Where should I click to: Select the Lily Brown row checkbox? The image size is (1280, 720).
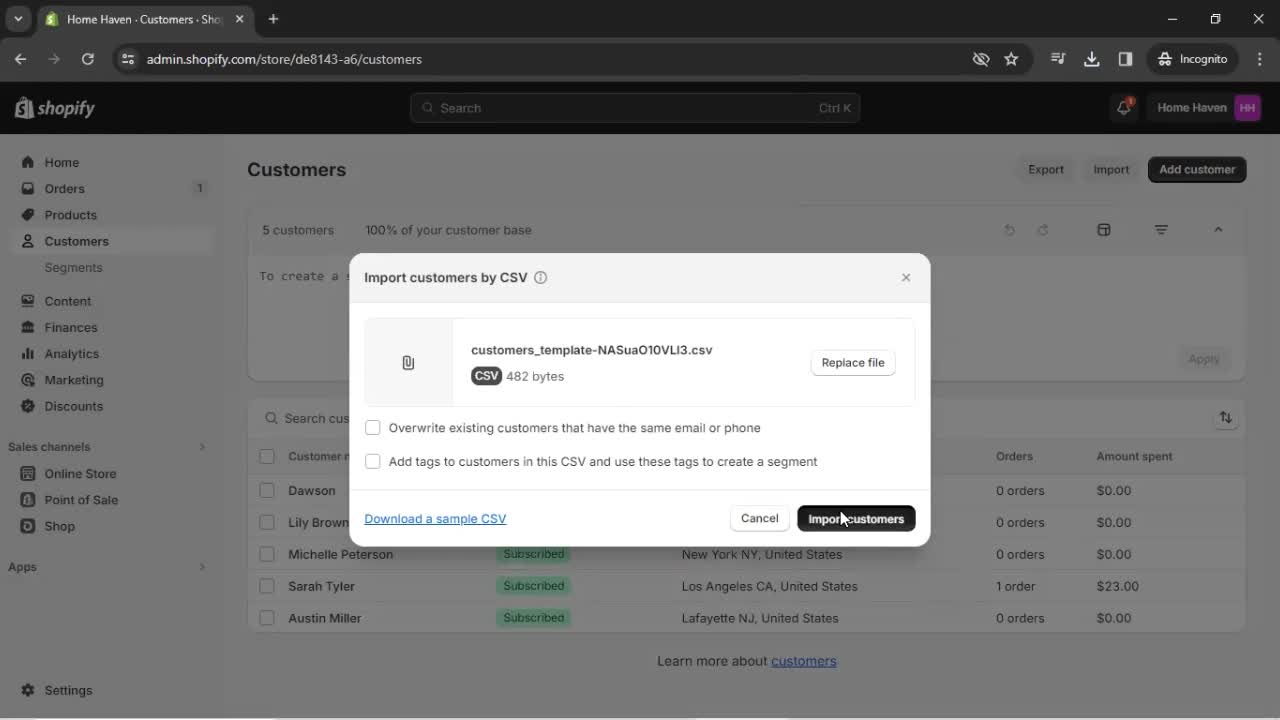pos(267,522)
